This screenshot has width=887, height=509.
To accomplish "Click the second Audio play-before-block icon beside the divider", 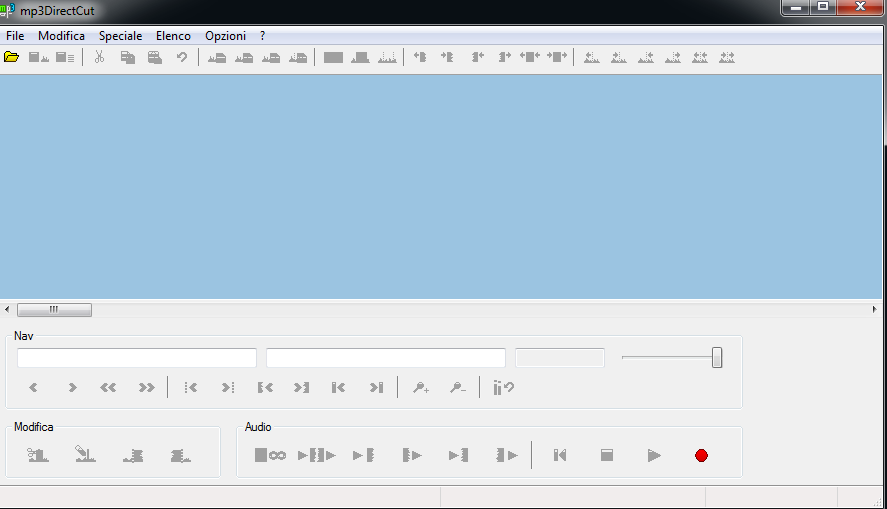I will [458, 455].
